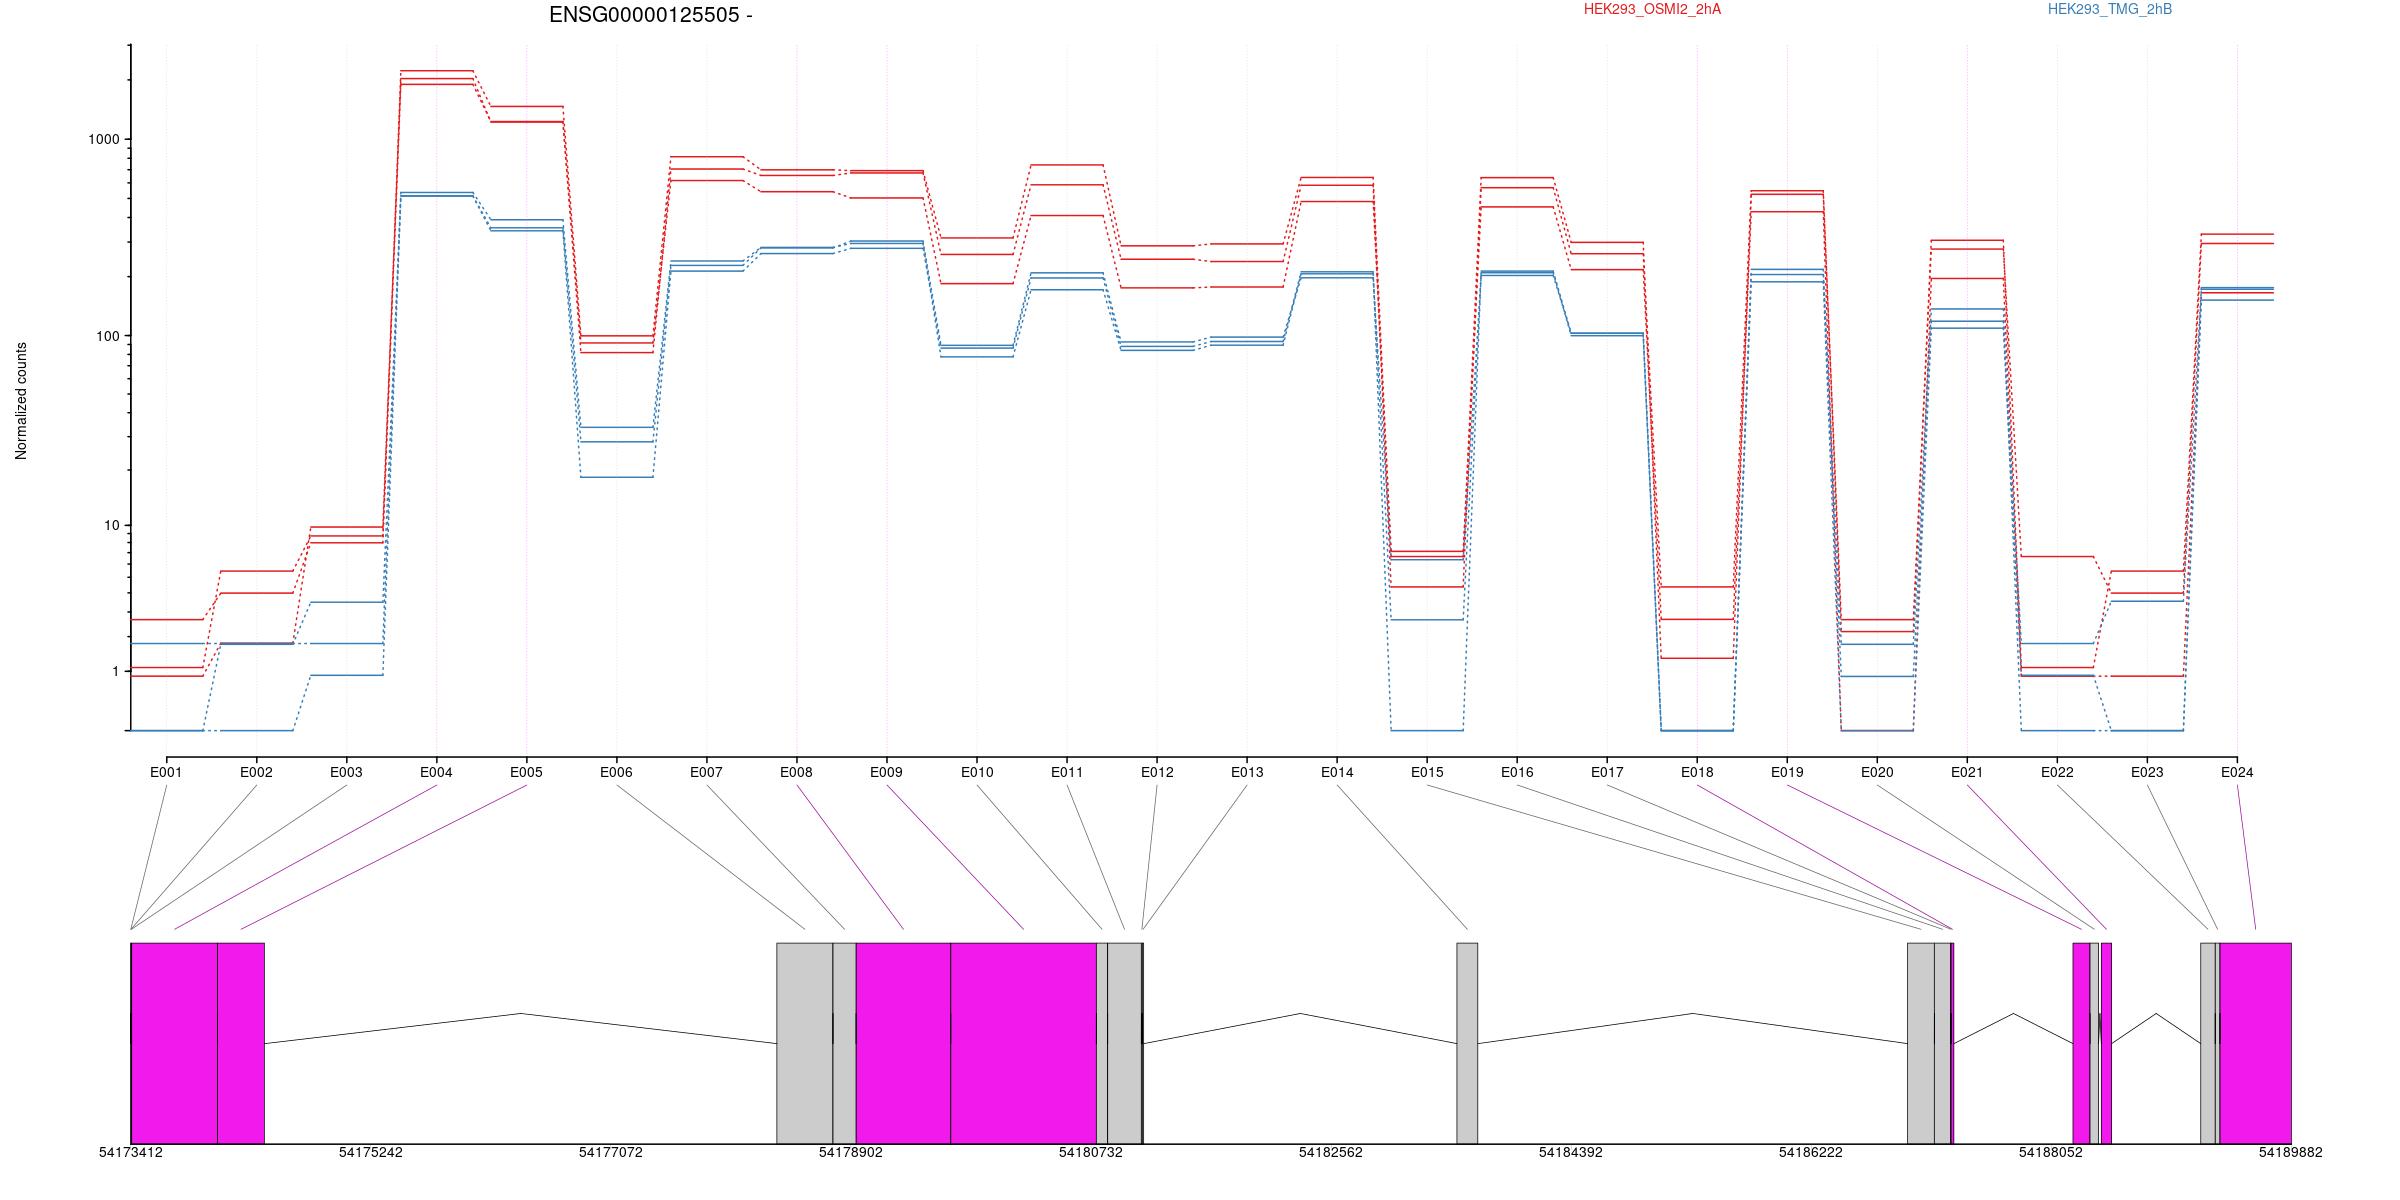Click exon label E011
The height and width of the screenshot is (1200, 2400).
click(x=1067, y=772)
